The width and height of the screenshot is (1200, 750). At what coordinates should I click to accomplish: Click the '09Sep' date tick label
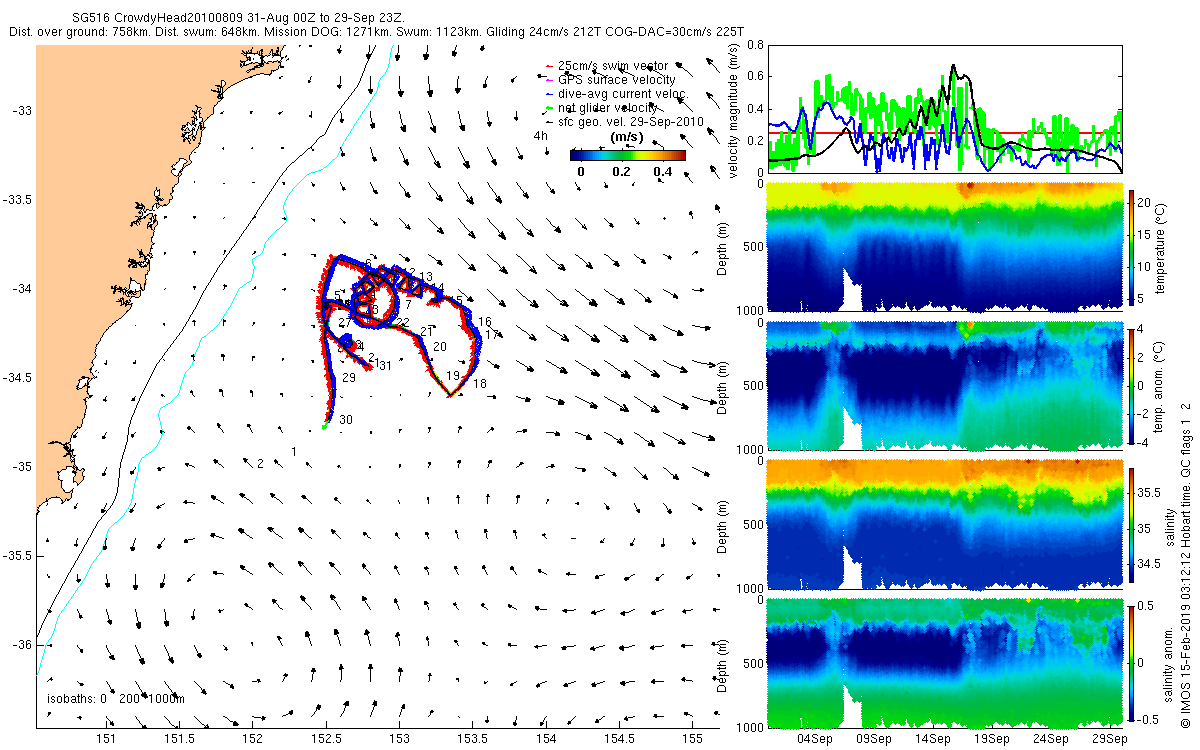874,738
